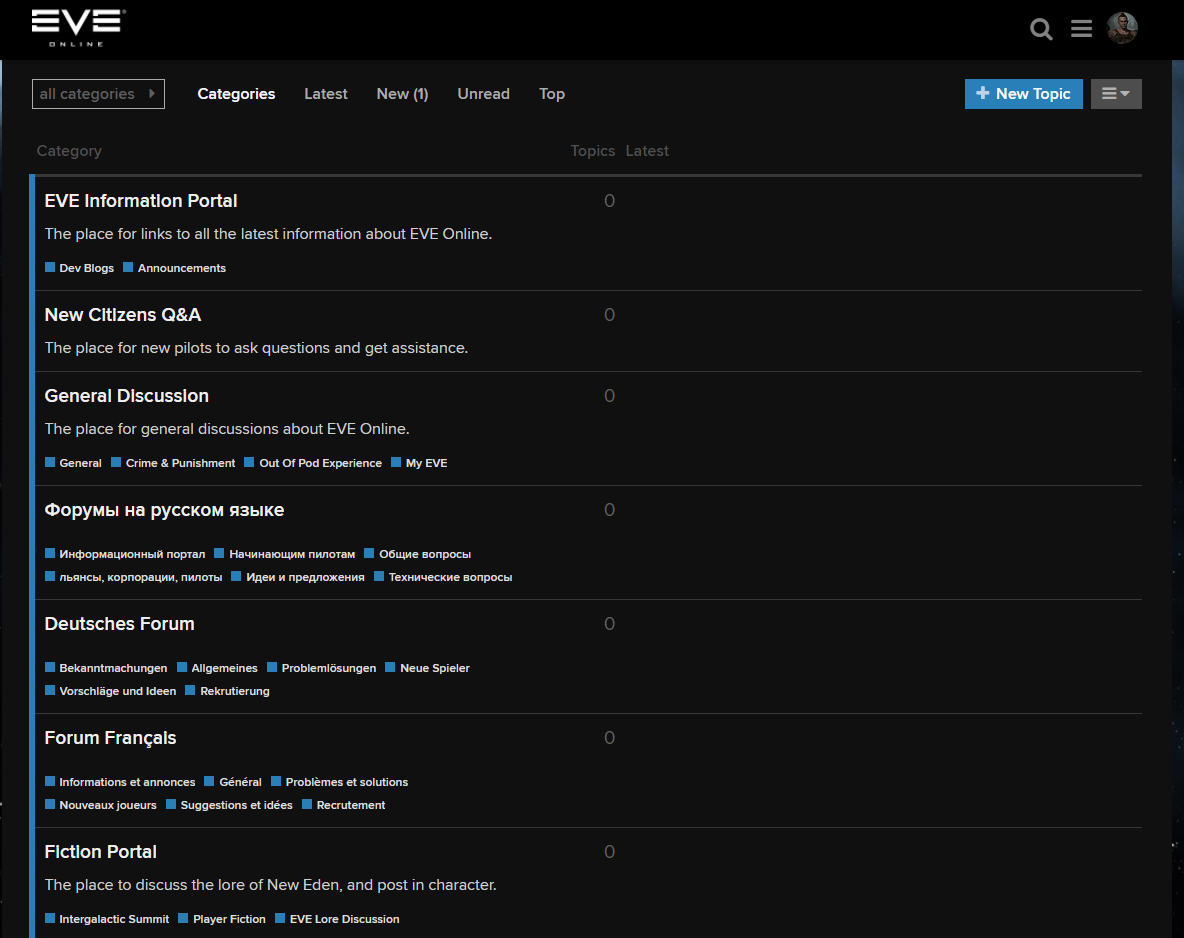Open Neue Spieler subcategory
The image size is (1184, 938).
pyautogui.click(x=427, y=668)
